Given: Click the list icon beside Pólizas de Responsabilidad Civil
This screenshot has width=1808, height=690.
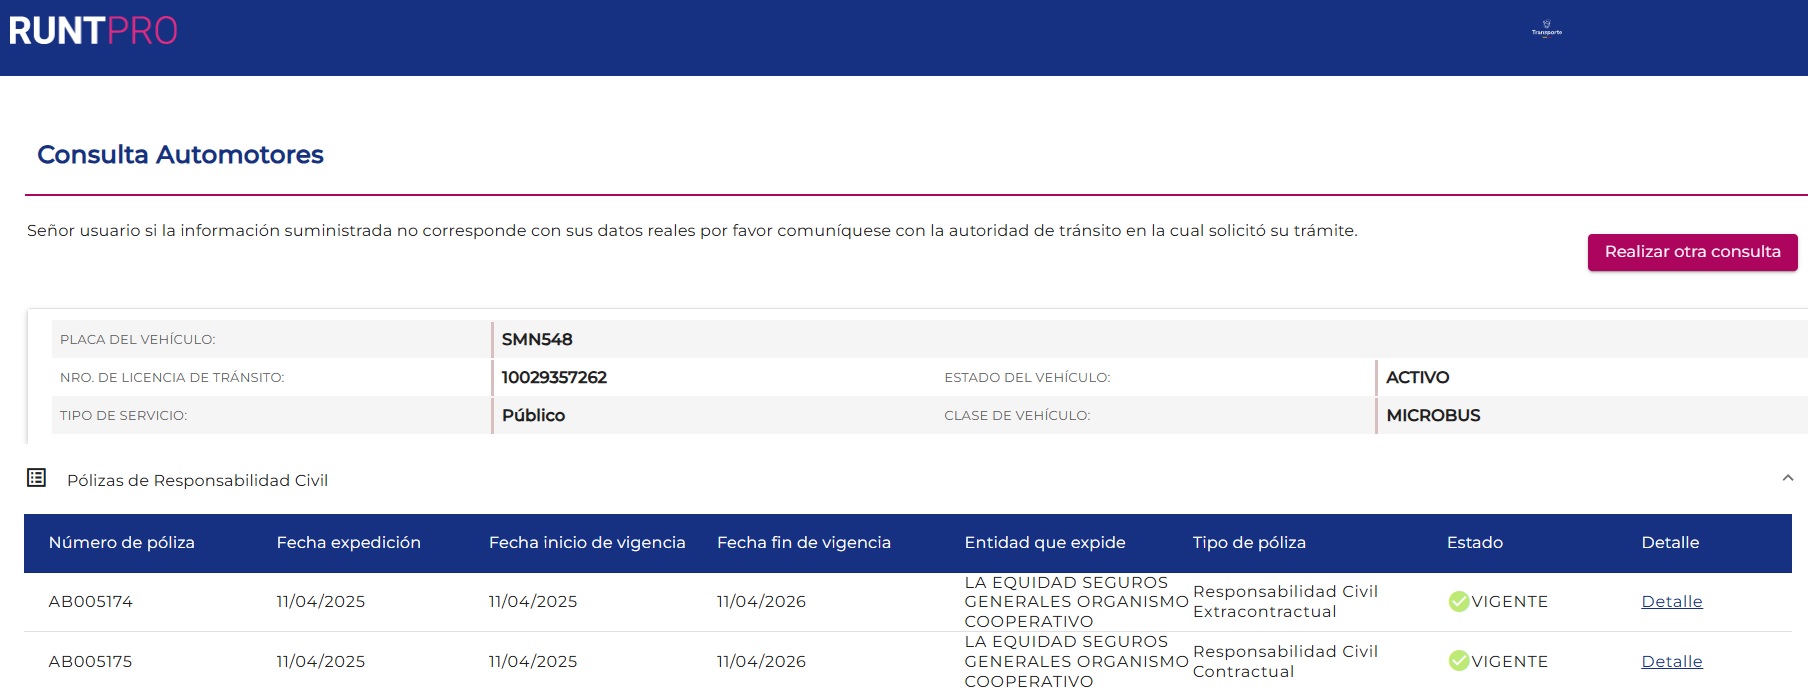Looking at the screenshot, I should [x=37, y=478].
